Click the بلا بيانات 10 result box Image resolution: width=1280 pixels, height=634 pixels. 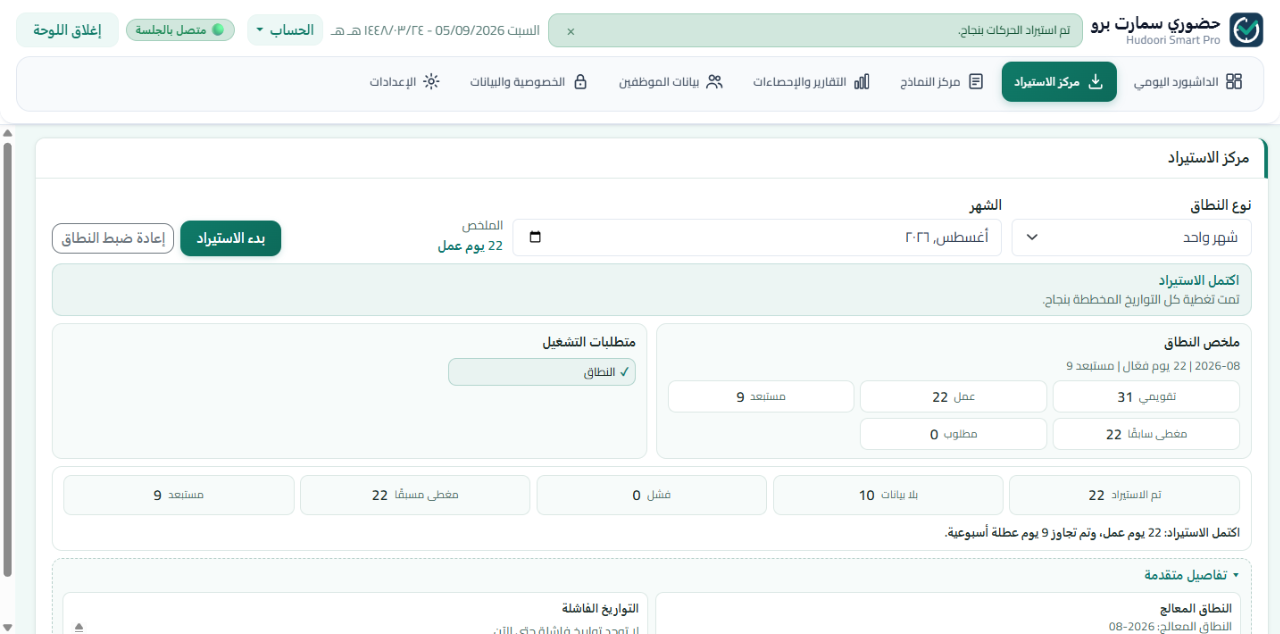click(888, 495)
